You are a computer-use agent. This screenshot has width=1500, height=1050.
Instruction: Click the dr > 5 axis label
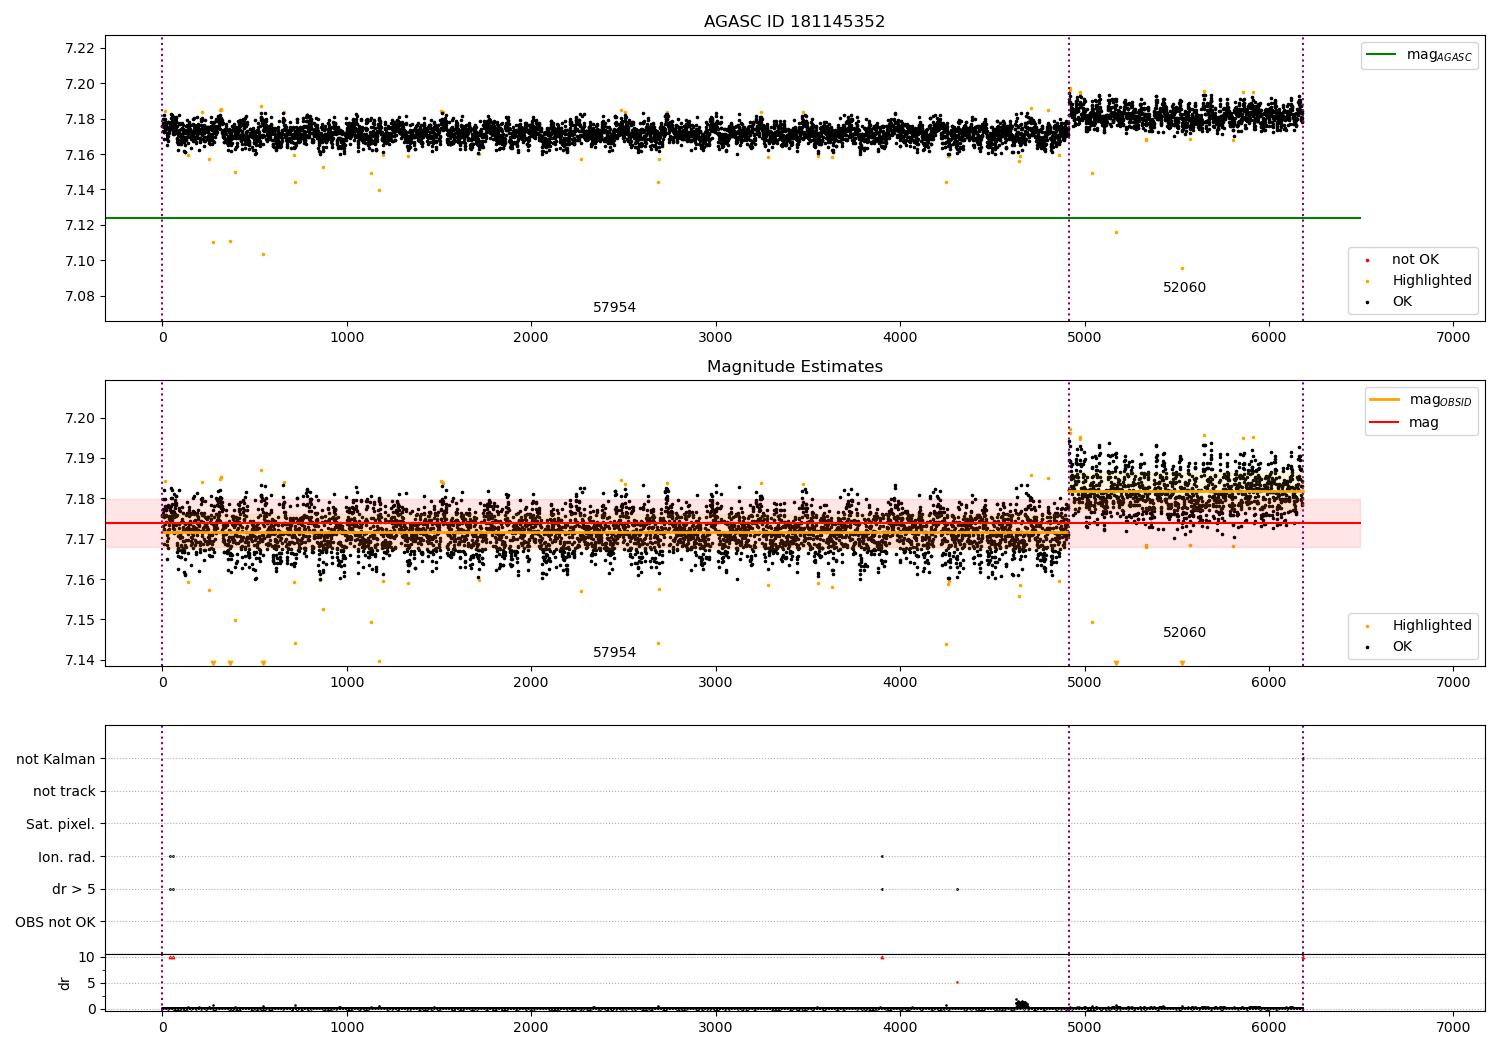74,889
